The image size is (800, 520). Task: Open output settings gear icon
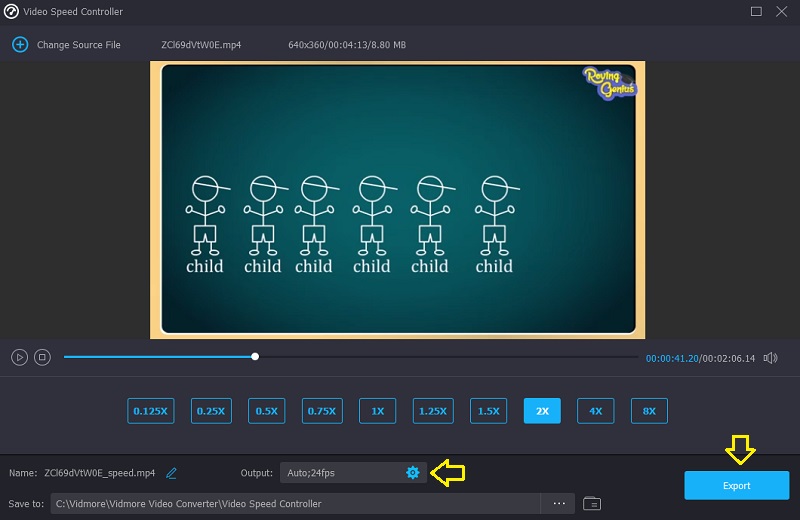(x=412, y=472)
